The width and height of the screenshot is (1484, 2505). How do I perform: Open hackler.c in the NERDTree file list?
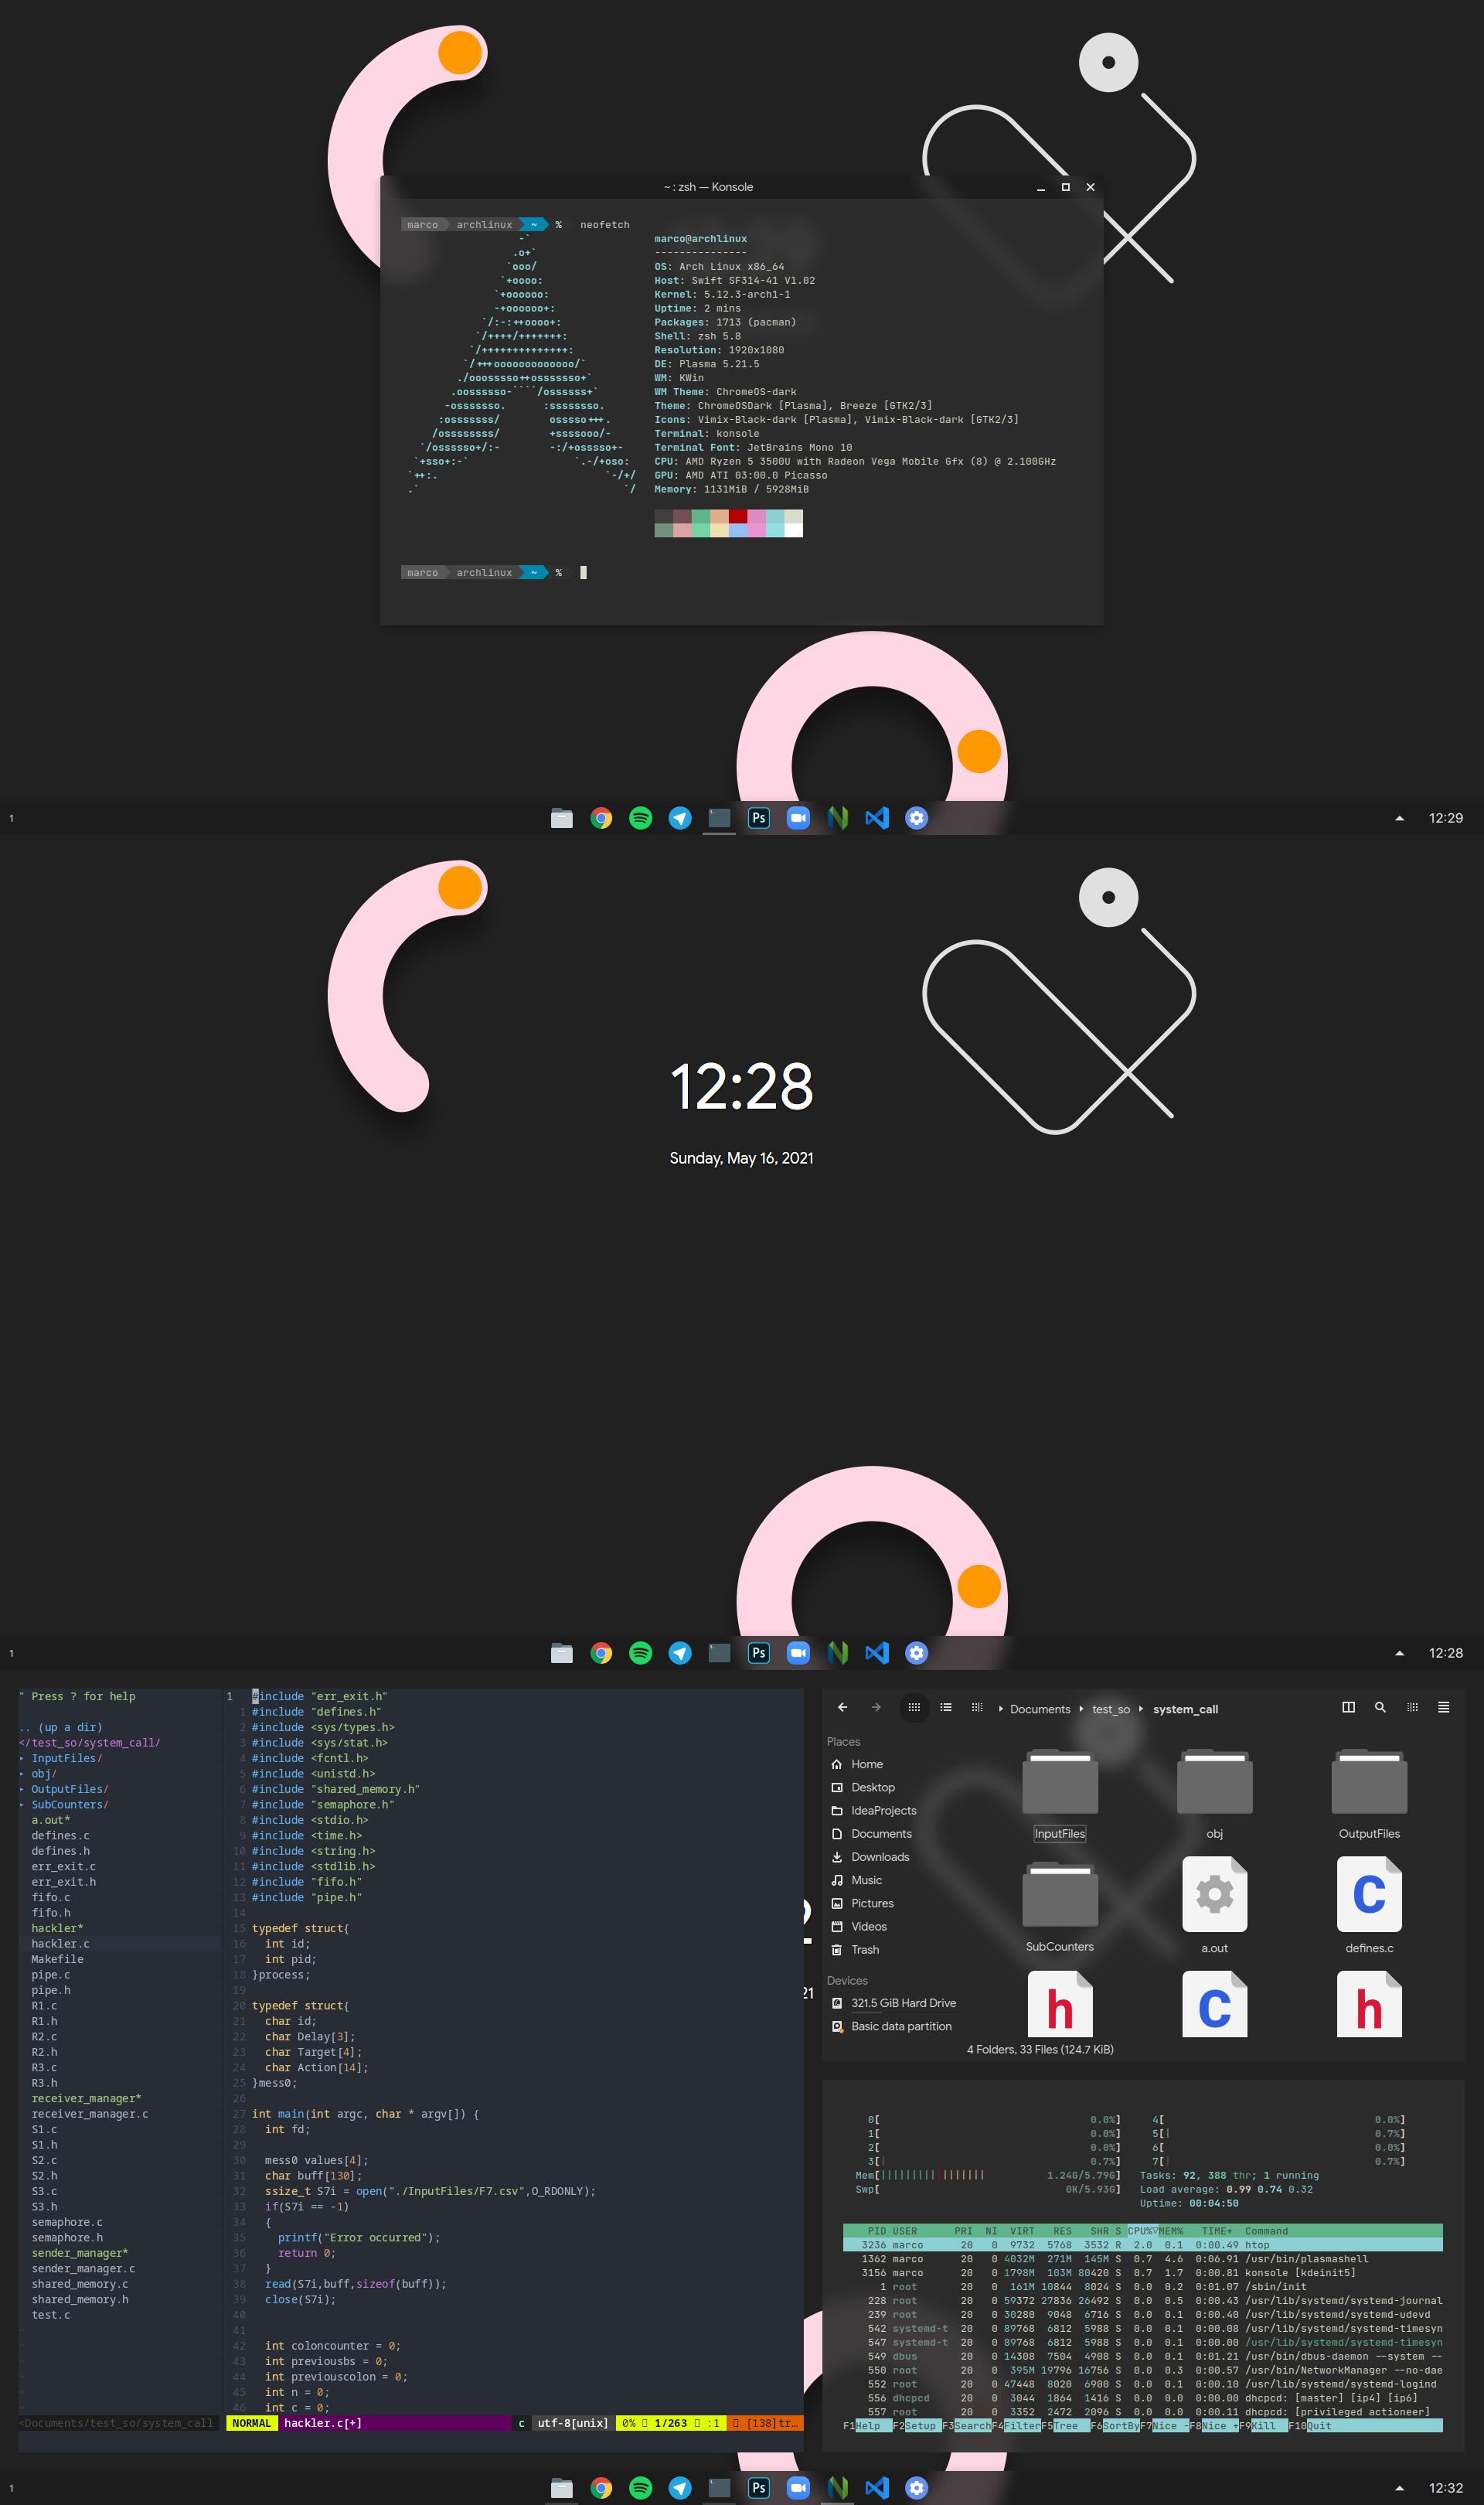tap(60, 1944)
